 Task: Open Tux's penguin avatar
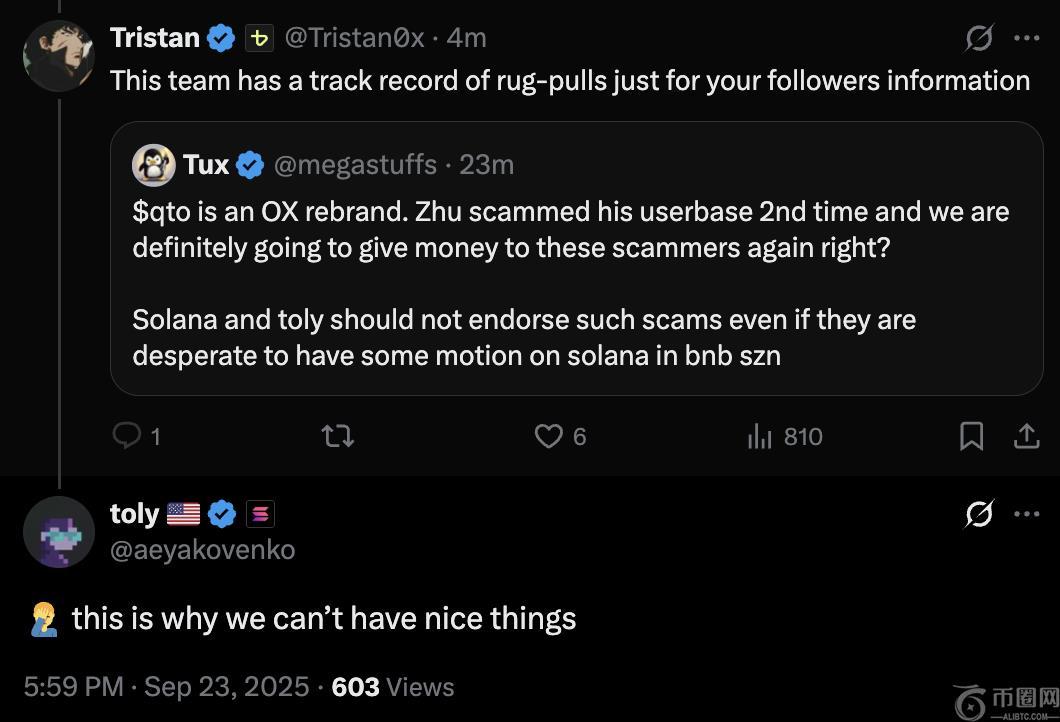click(153, 164)
